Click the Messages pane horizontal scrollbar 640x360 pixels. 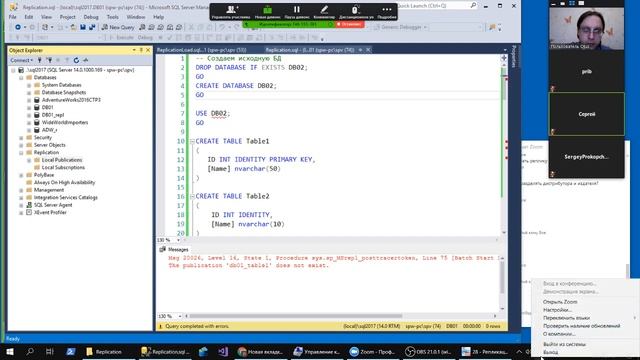296,316
